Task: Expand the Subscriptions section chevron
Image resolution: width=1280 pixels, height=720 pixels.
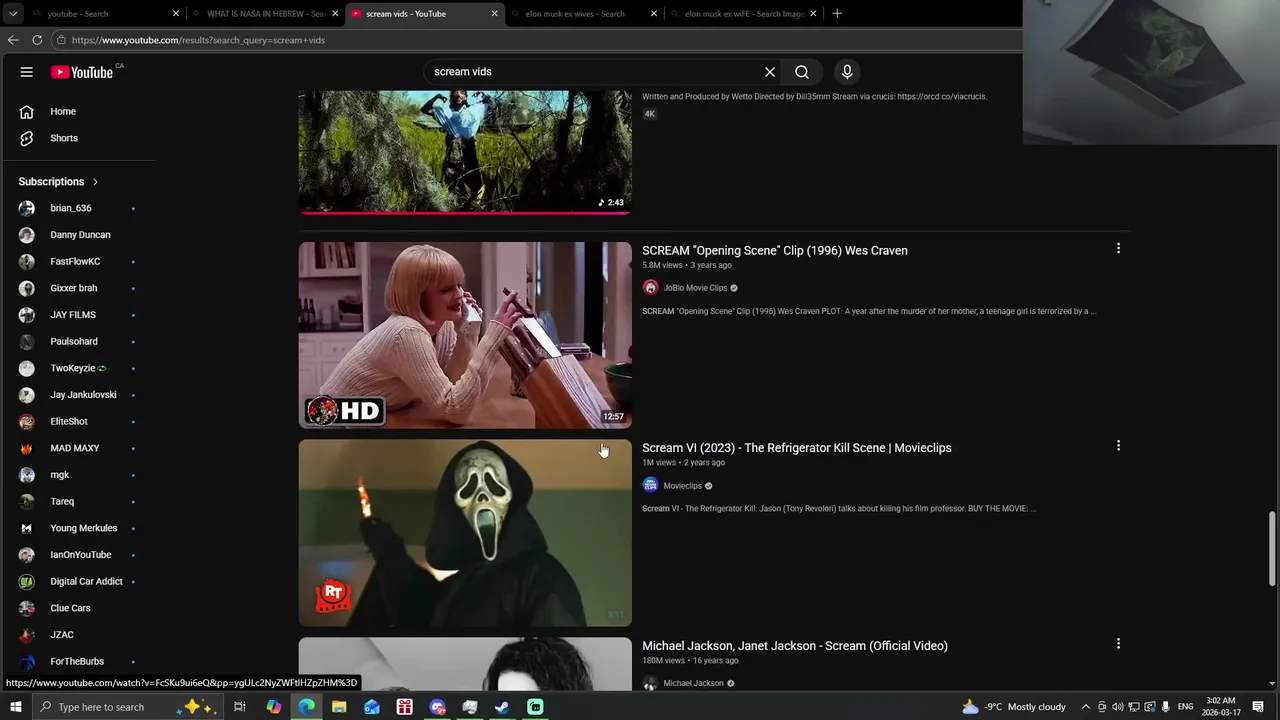Action: 95,182
